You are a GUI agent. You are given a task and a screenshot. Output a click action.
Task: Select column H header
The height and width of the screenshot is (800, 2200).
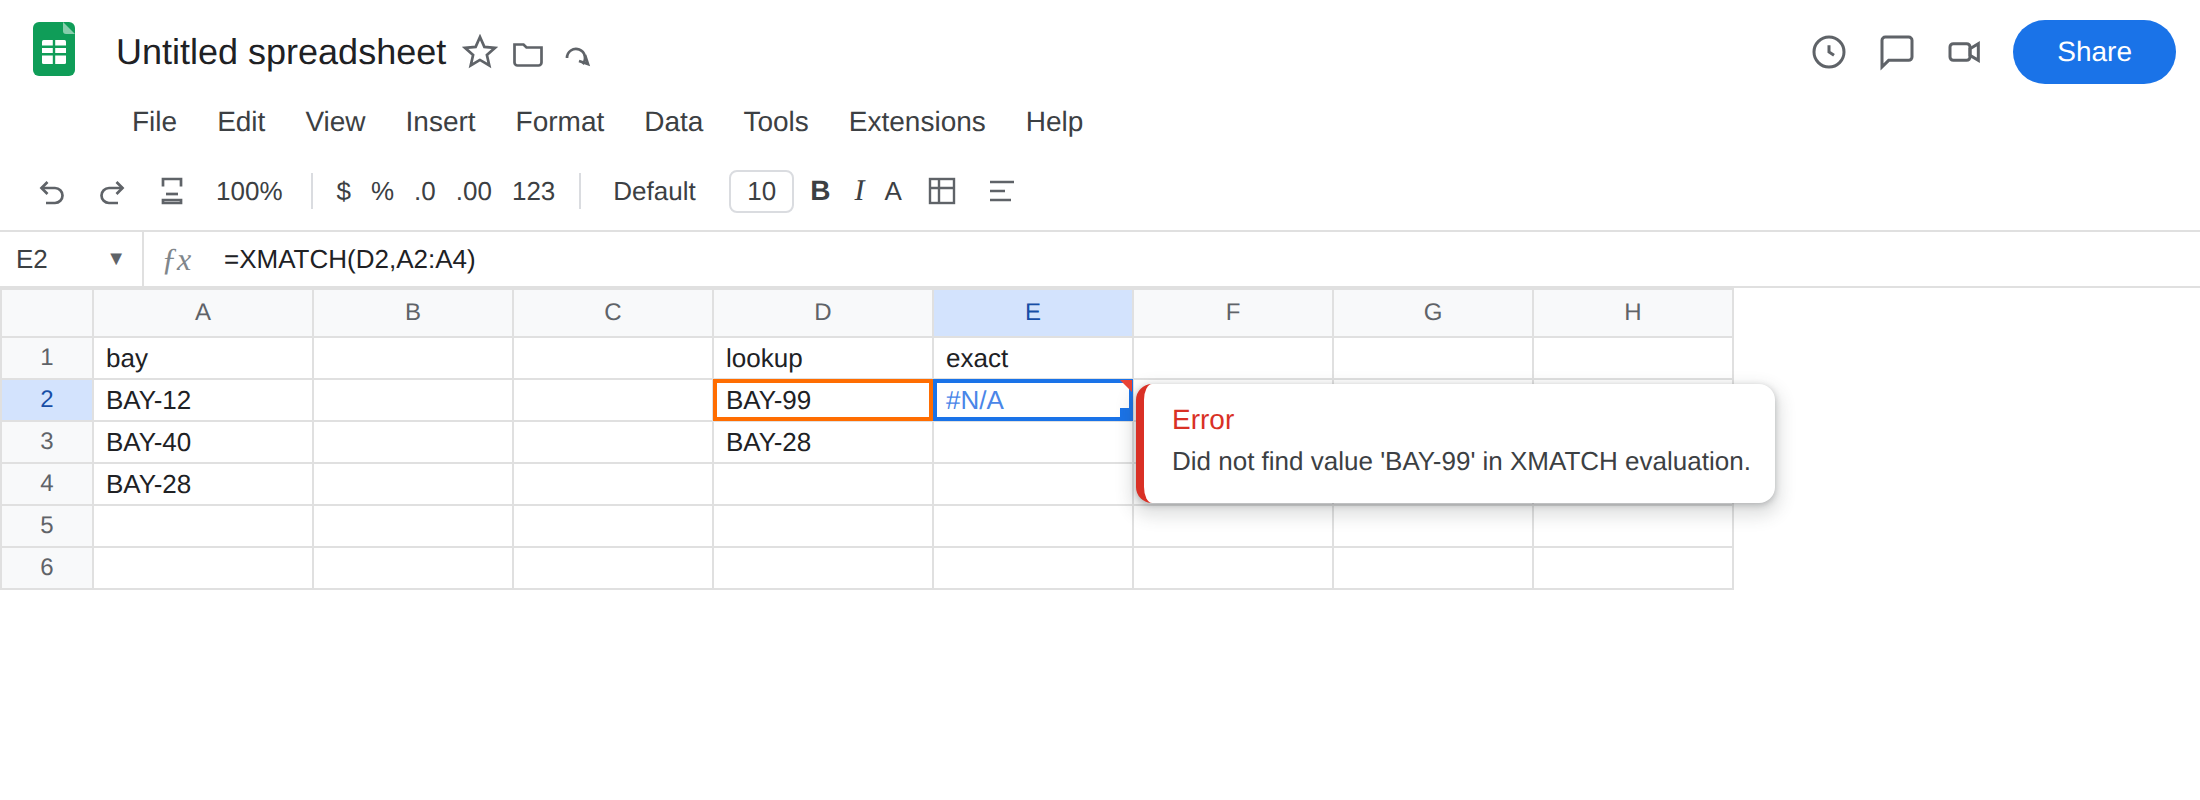click(x=1633, y=312)
